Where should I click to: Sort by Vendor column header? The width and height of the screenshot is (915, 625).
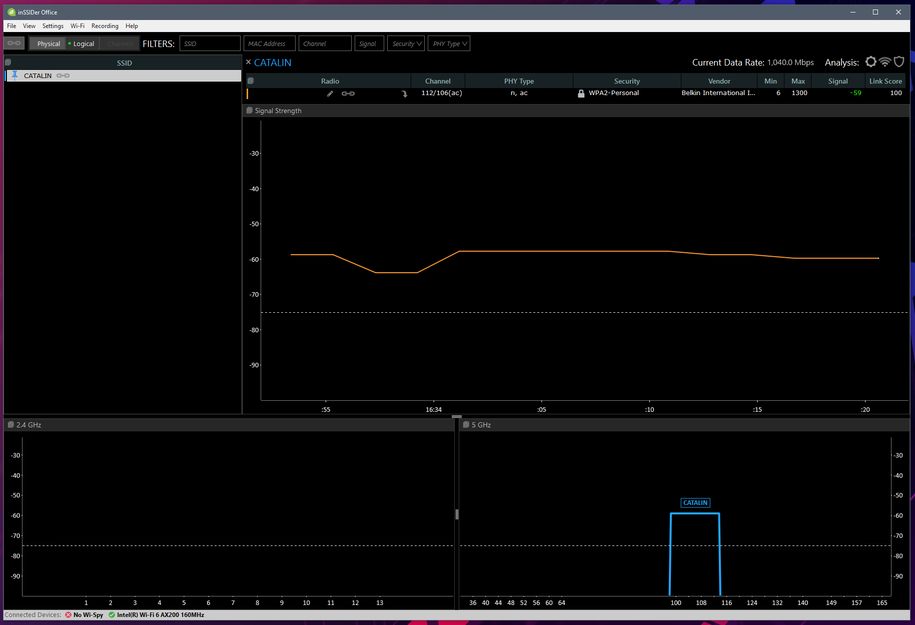[x=719, y=81]
